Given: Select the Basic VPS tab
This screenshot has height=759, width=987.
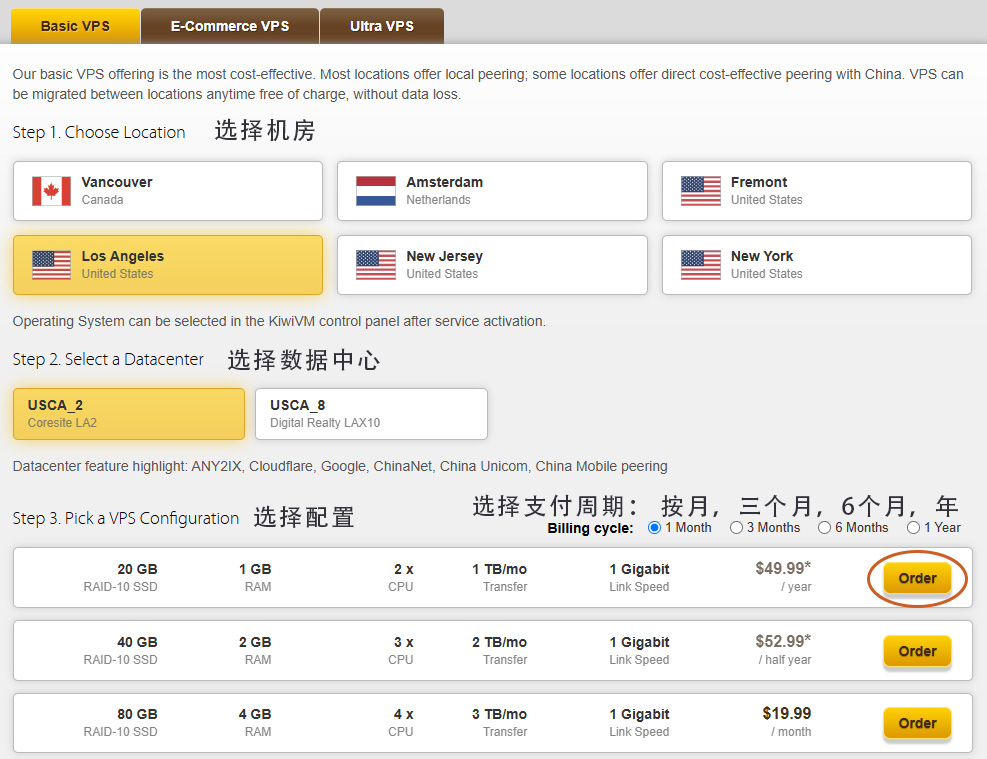Looking at the screenshot, I should coord(74,26).
